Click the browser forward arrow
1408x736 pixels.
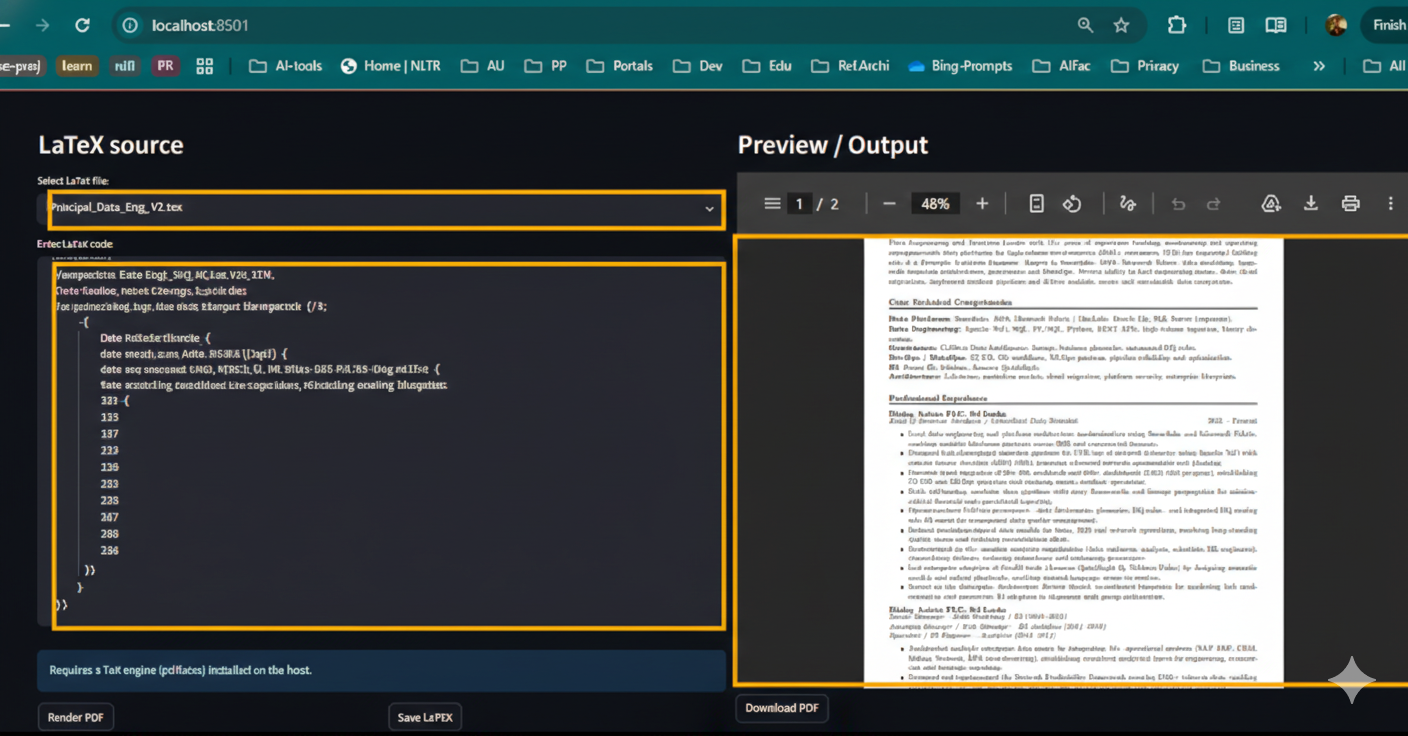coord(42,25)
